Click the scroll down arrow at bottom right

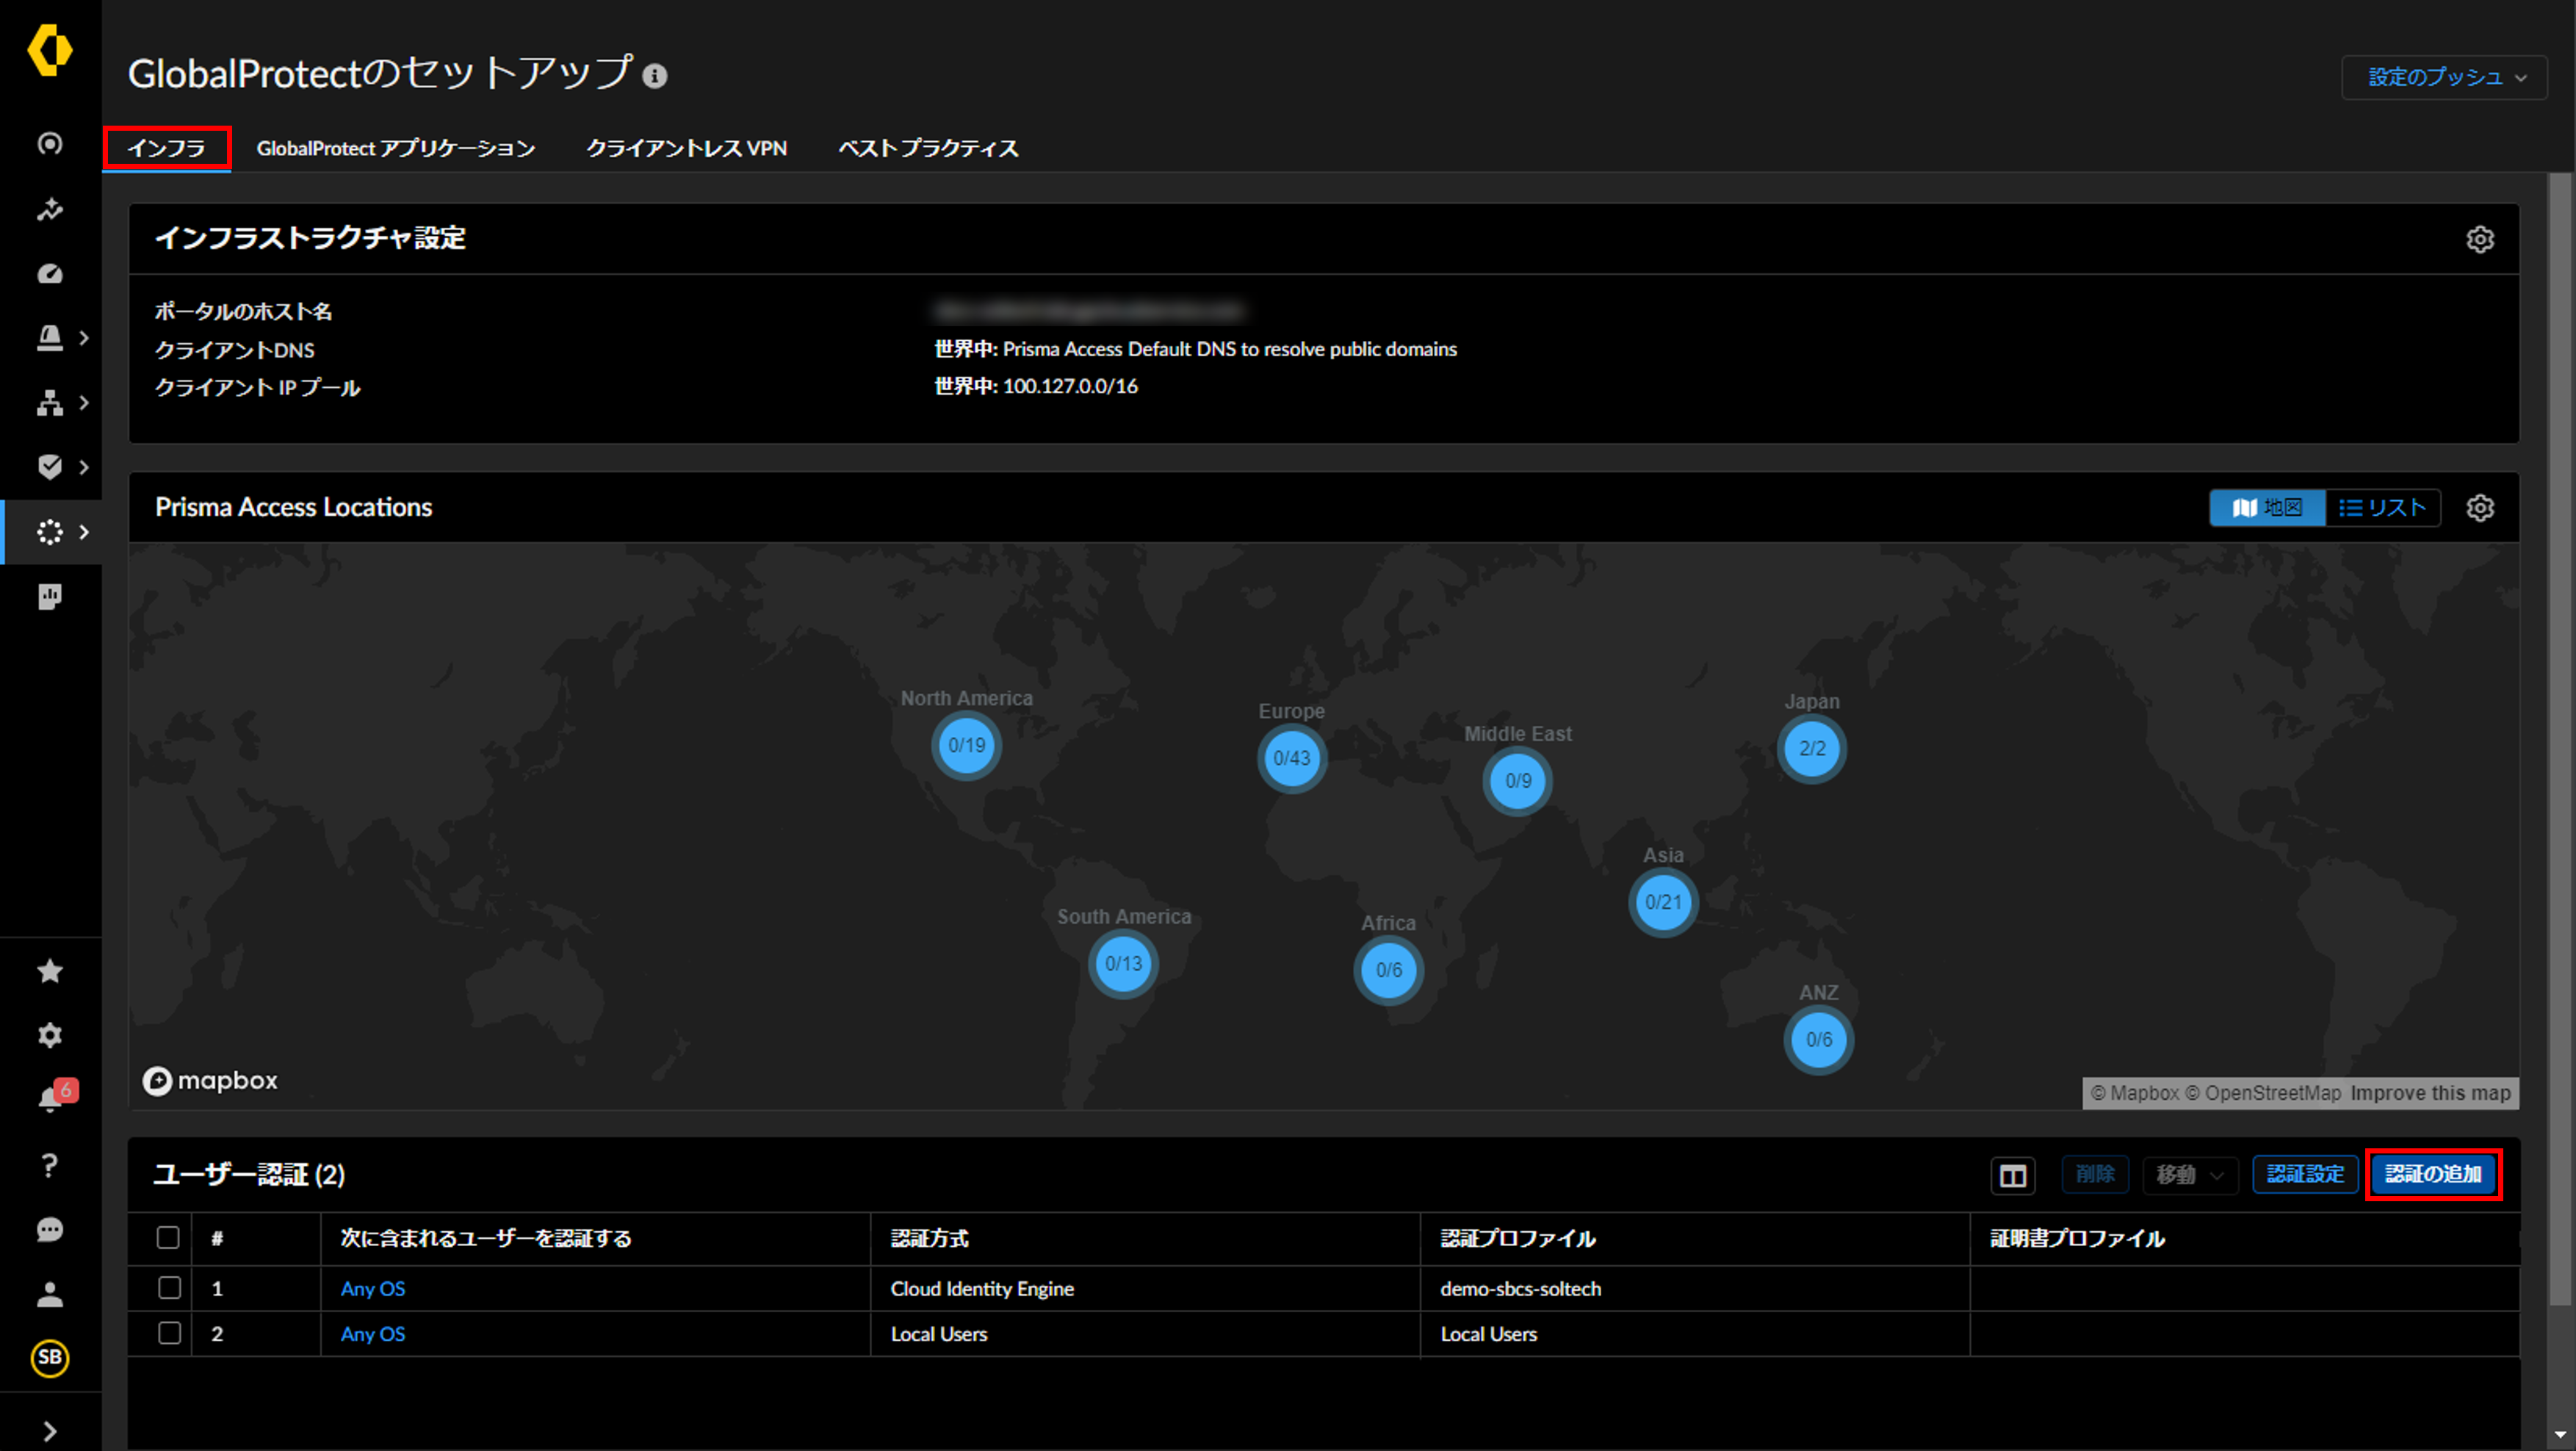click(x=2560, y=1436)
